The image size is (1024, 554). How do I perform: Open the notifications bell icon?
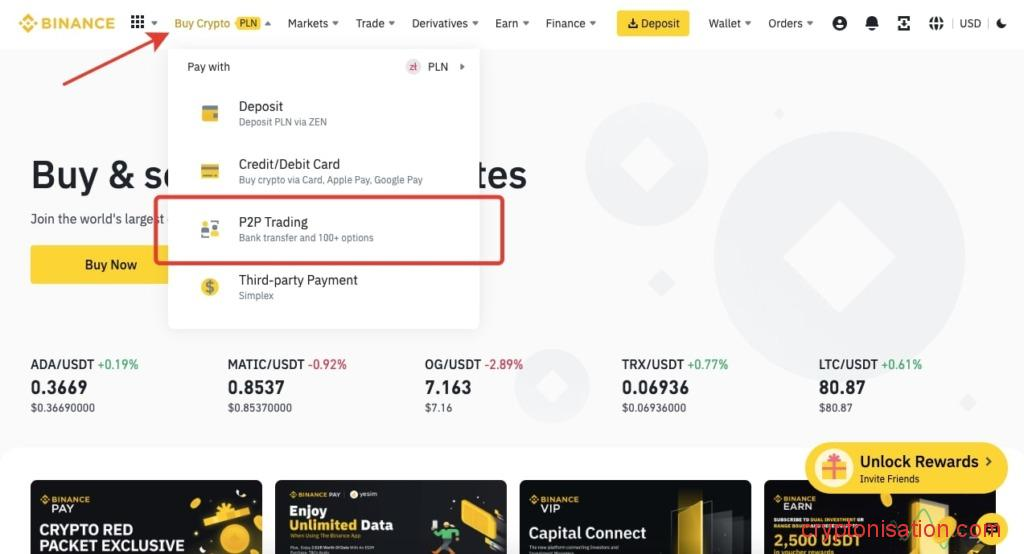coord(872,23)
